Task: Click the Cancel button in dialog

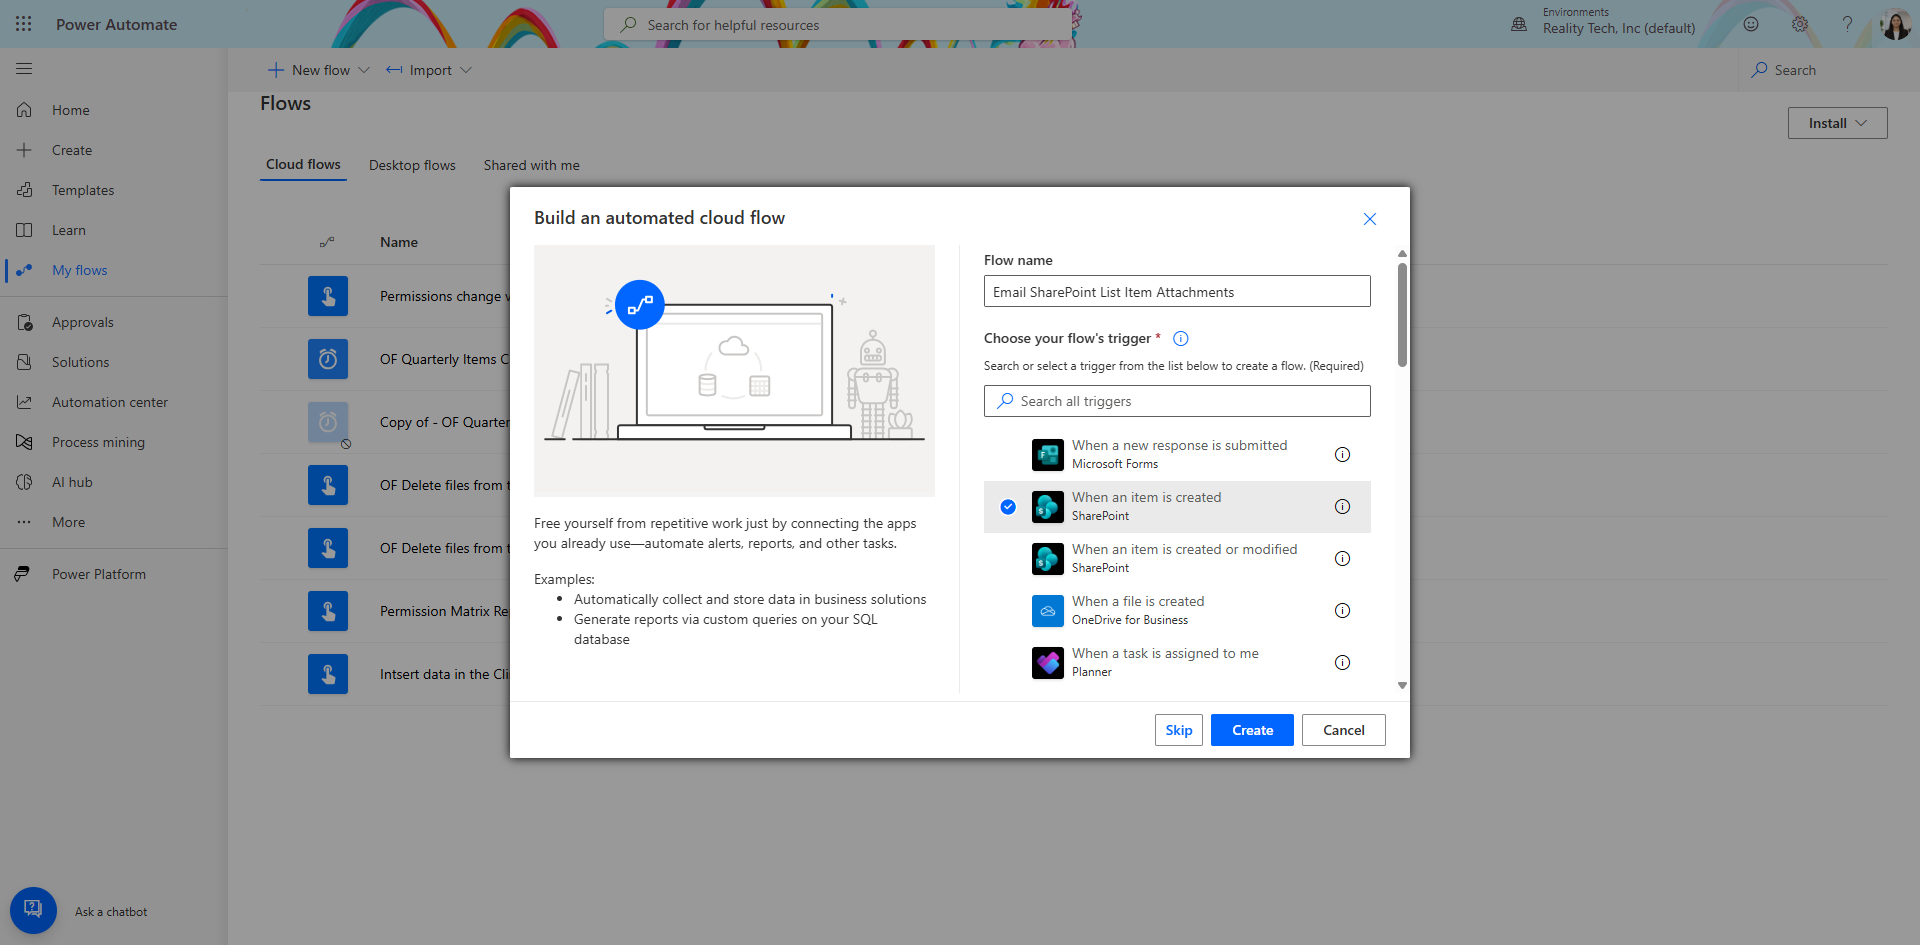Action: click(1343, 730)
